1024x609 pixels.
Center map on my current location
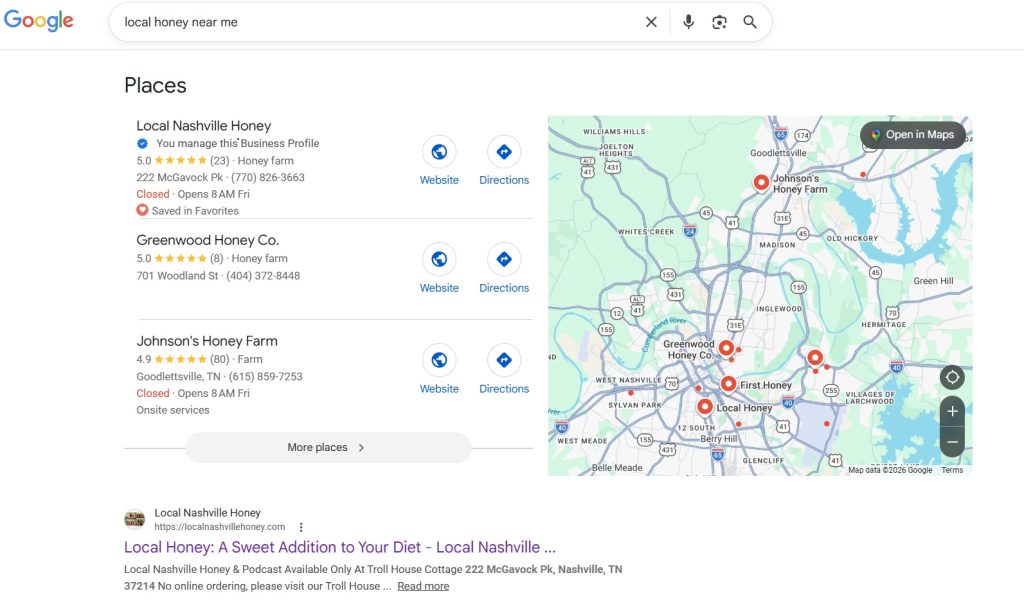point(952,377)
